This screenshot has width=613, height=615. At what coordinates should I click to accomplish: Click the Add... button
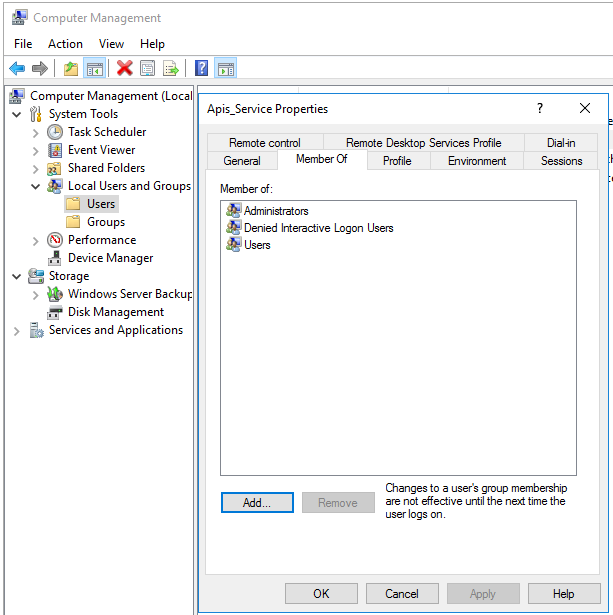coord(257,503)
